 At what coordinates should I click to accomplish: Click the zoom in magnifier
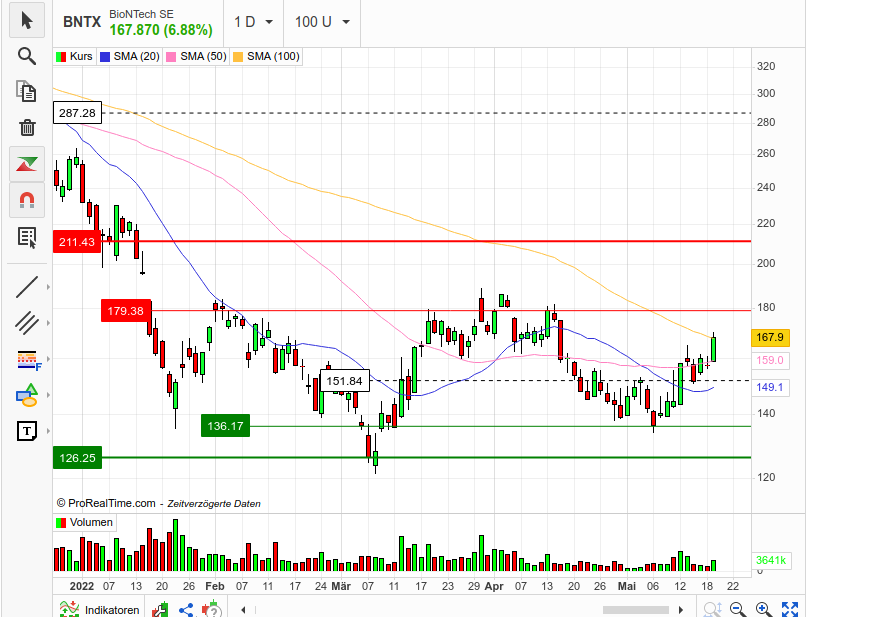pyautogui.click(x=763, y=609)
